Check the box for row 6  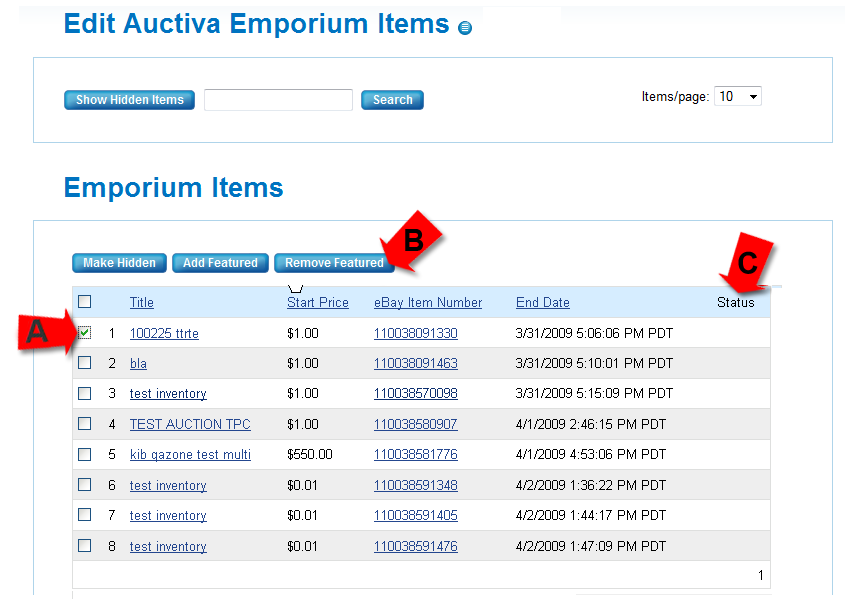point(85,485)
